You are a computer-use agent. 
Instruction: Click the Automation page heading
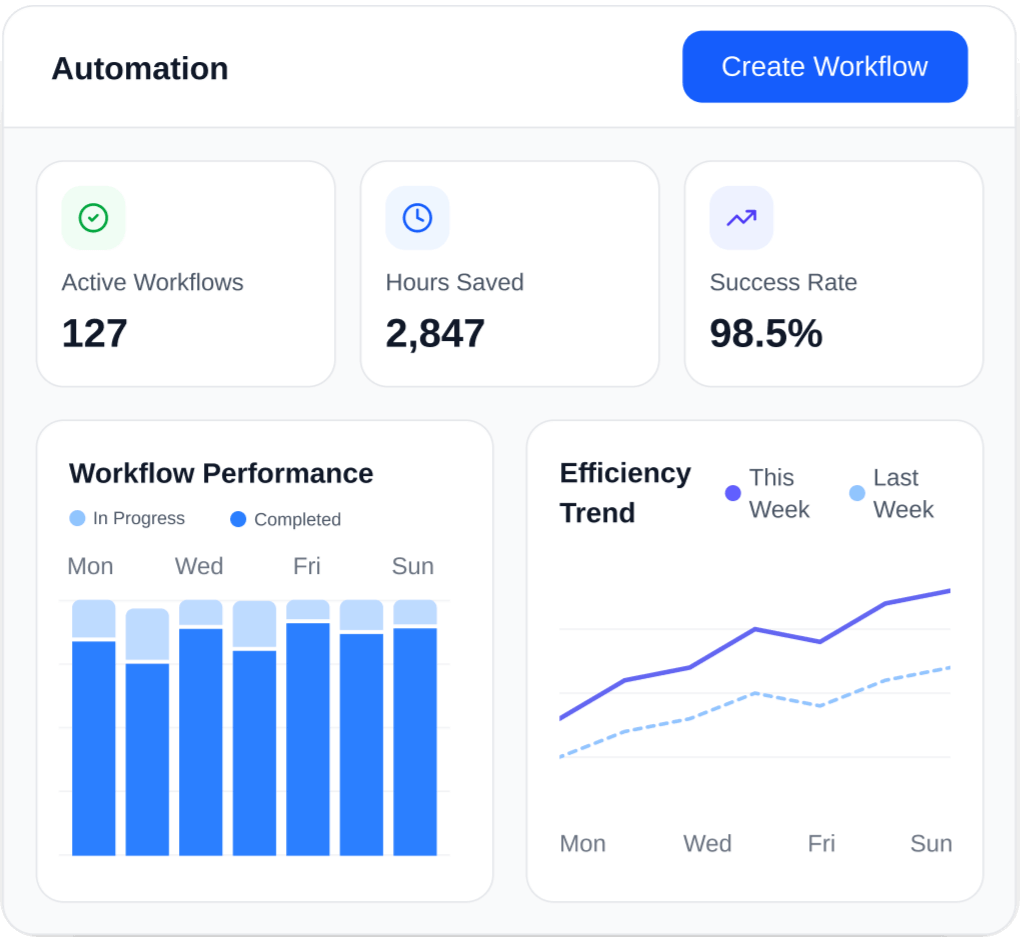click(140, 68)
